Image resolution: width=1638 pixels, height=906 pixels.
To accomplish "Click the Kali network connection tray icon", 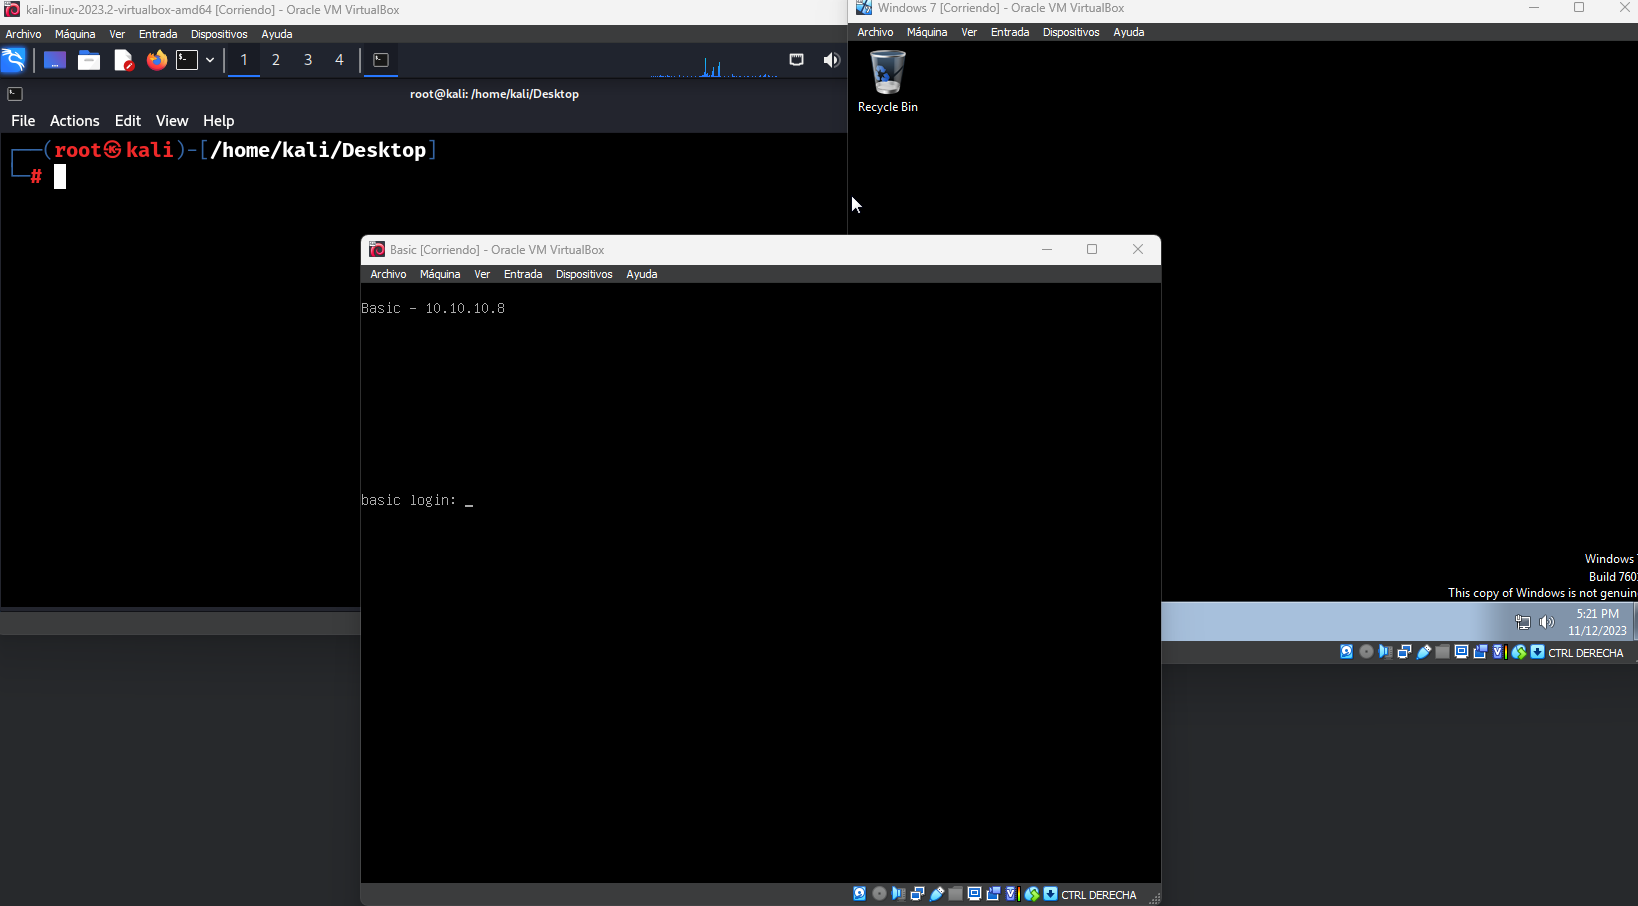I will click(796, 60).
